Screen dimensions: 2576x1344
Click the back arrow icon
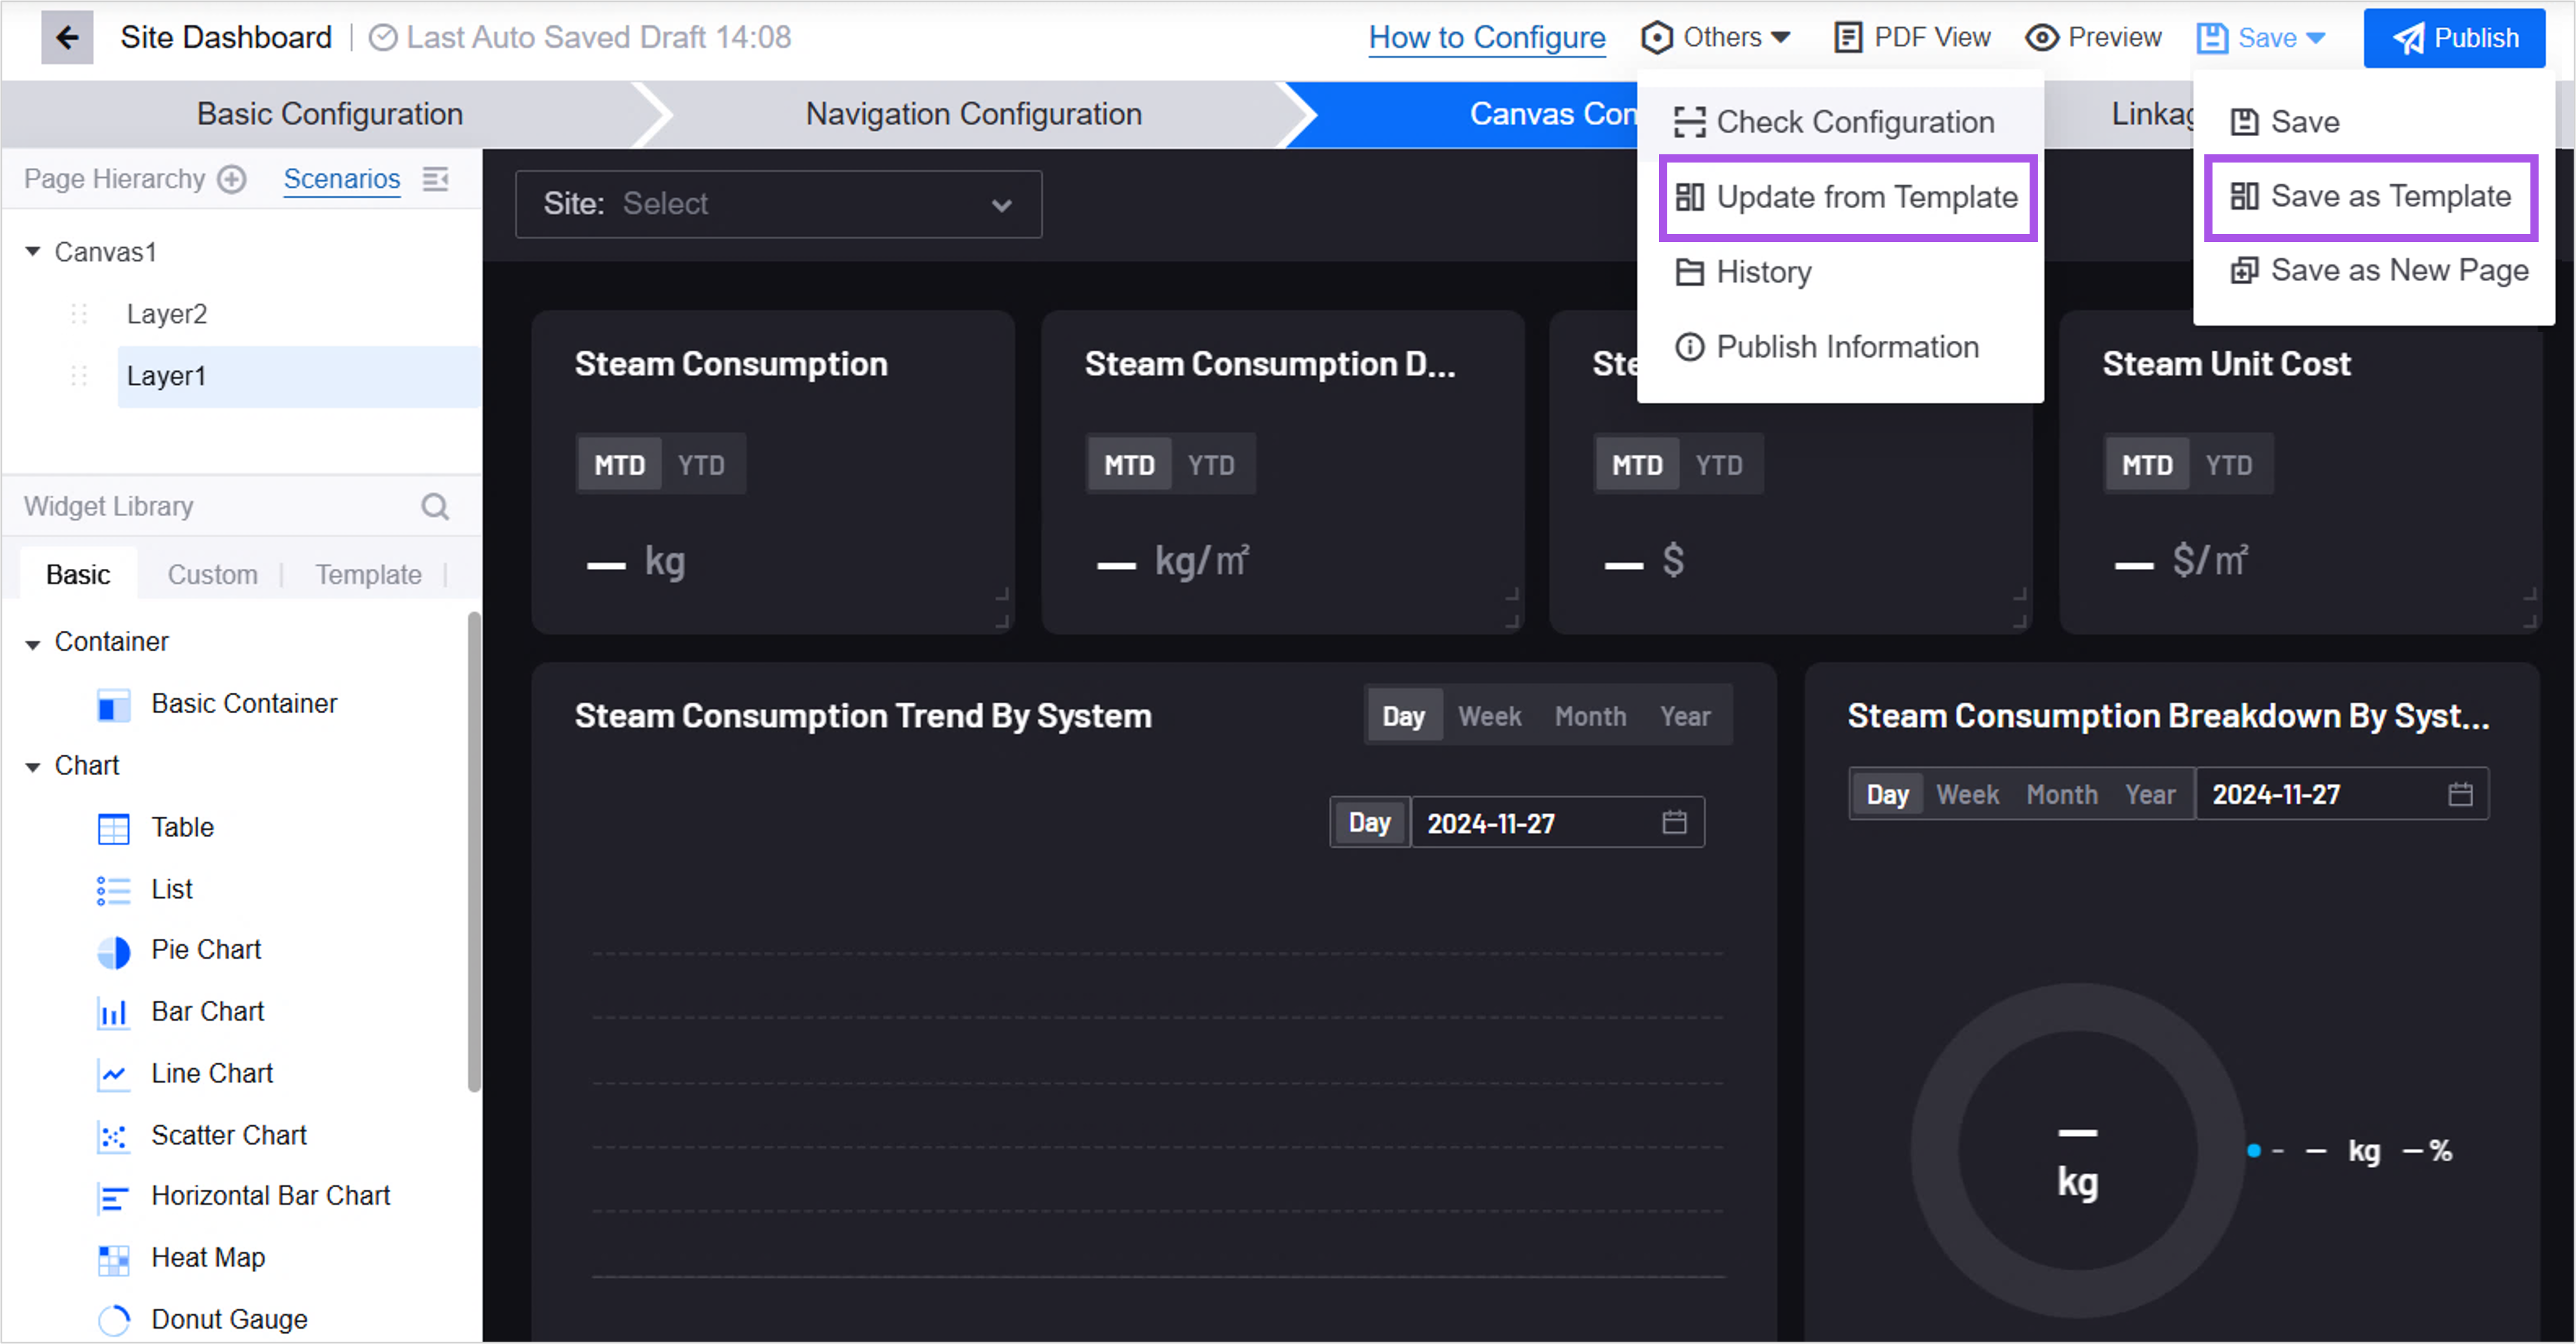click(67, 38)
